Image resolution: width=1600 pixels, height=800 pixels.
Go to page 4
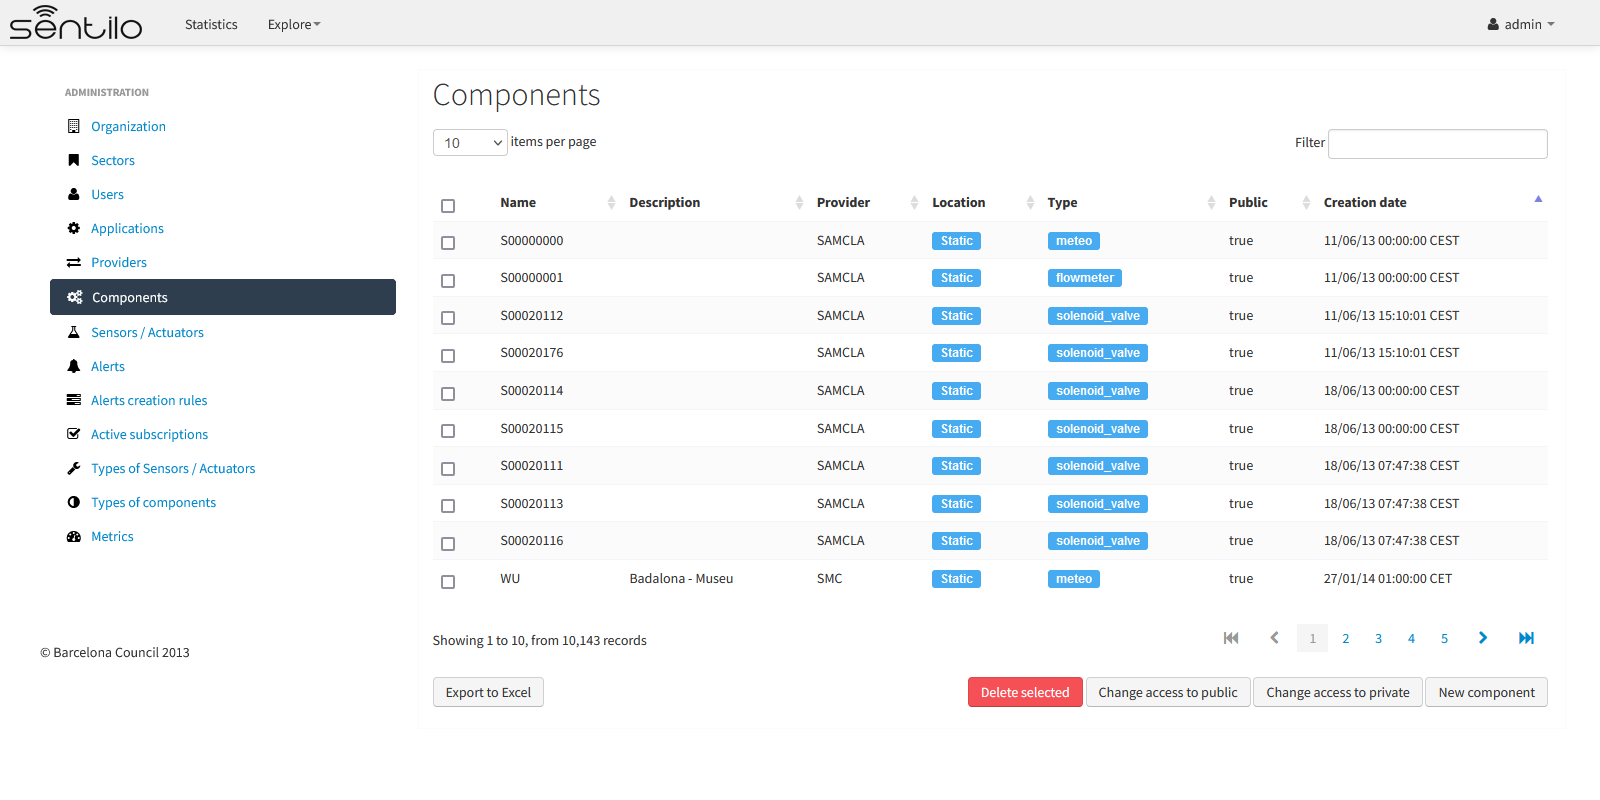[x=1411, y=638]
